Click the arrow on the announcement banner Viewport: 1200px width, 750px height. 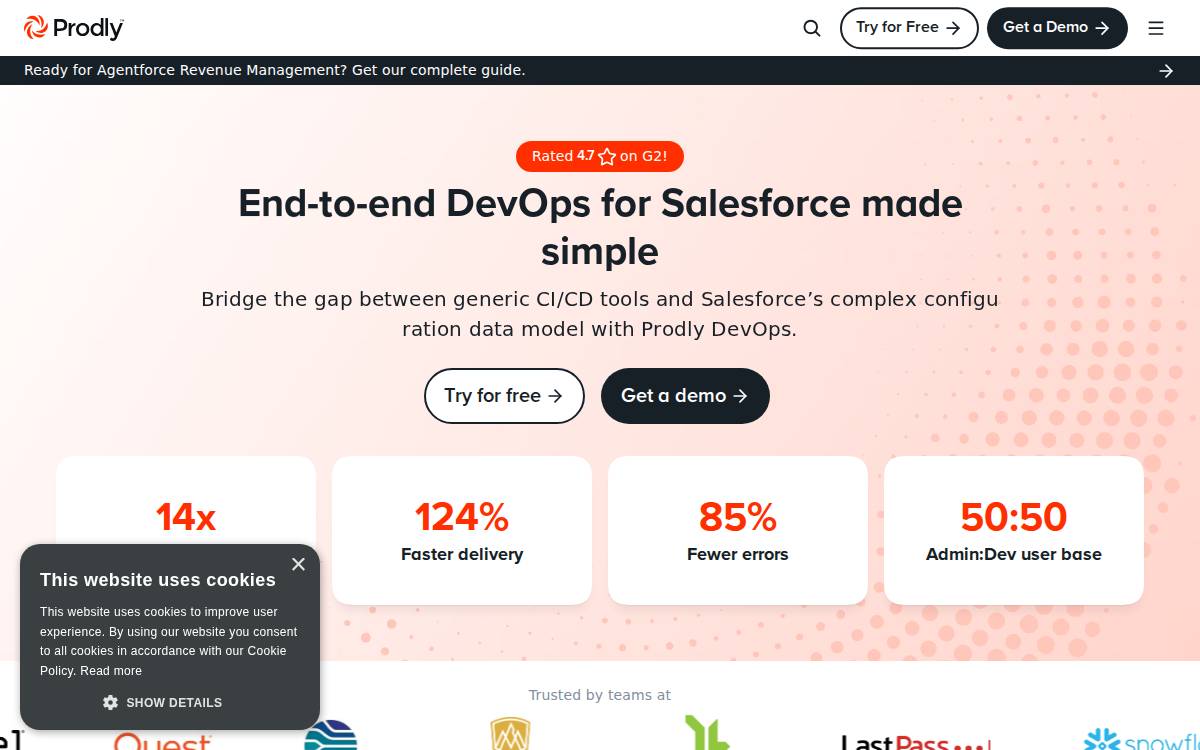coord(1166,70)
